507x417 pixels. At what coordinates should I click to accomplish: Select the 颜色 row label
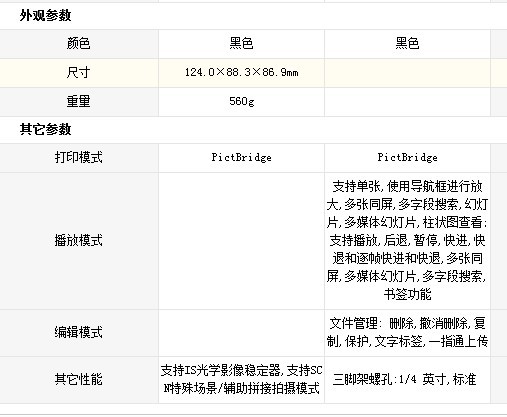click(x=78, y=43)
